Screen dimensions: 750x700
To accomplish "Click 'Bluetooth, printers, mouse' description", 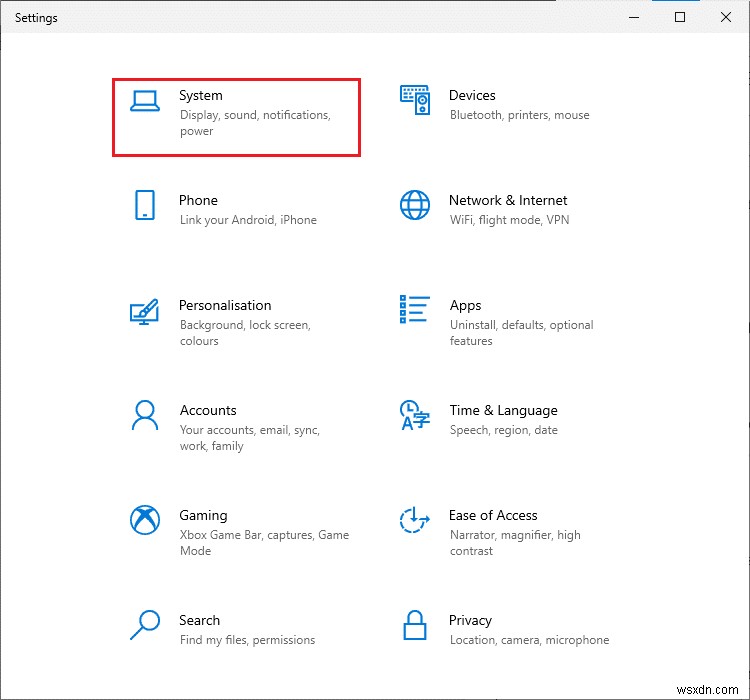I will 519,115.
